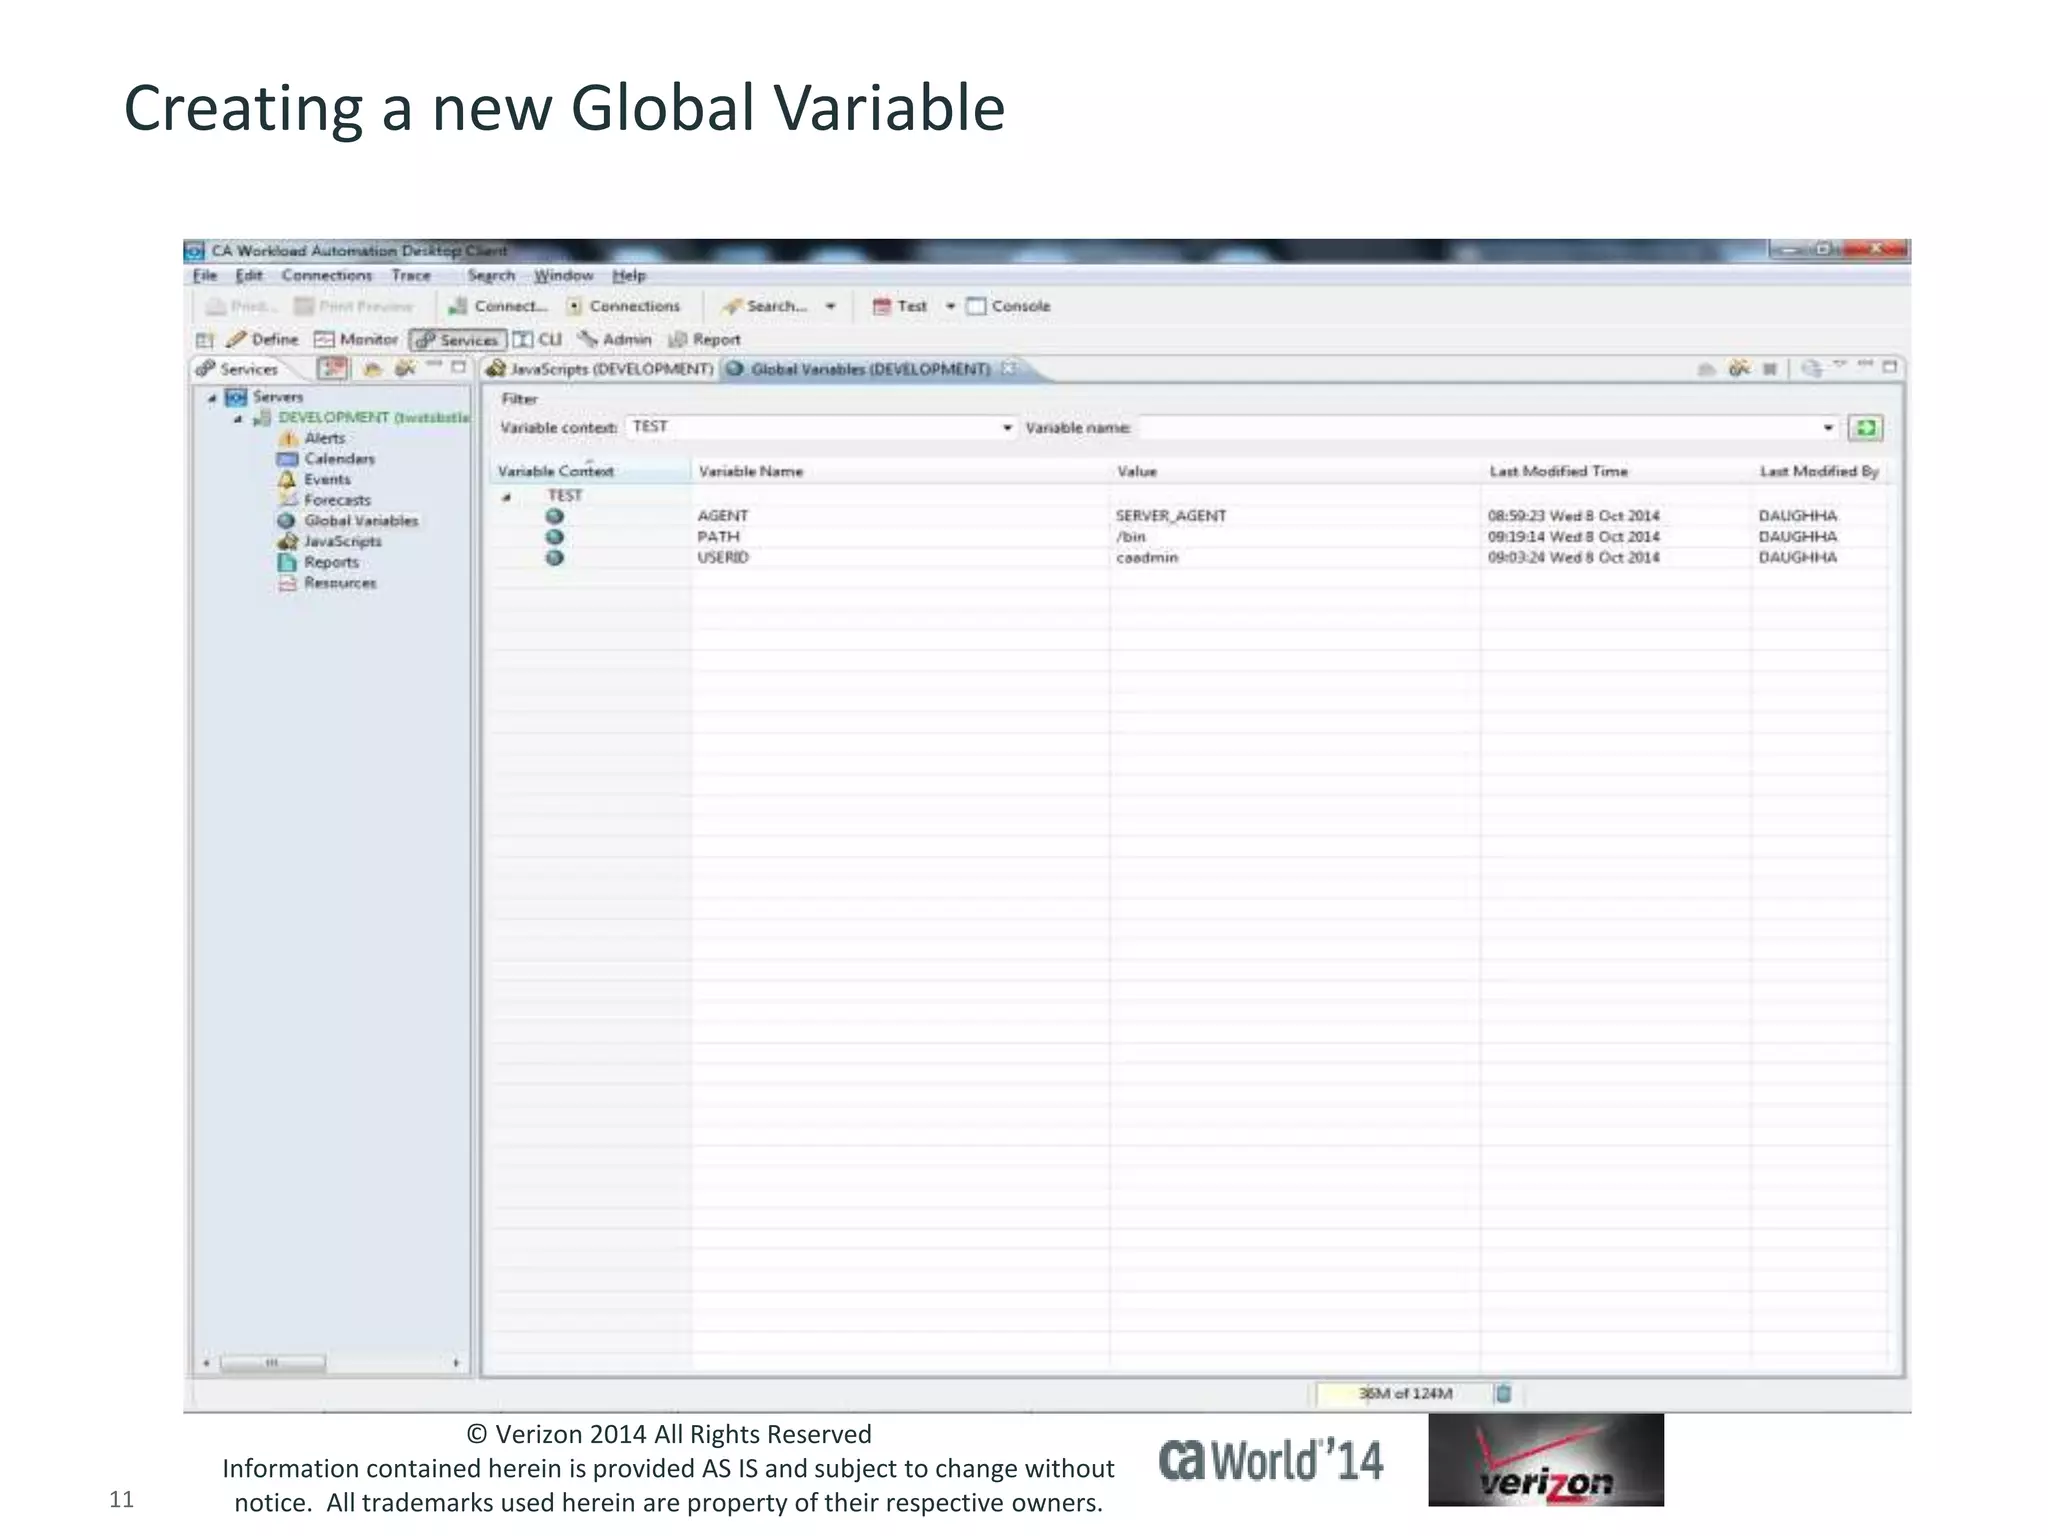Sort by Last Modified Time column

pyautogui.click(x=1616, y=471)
